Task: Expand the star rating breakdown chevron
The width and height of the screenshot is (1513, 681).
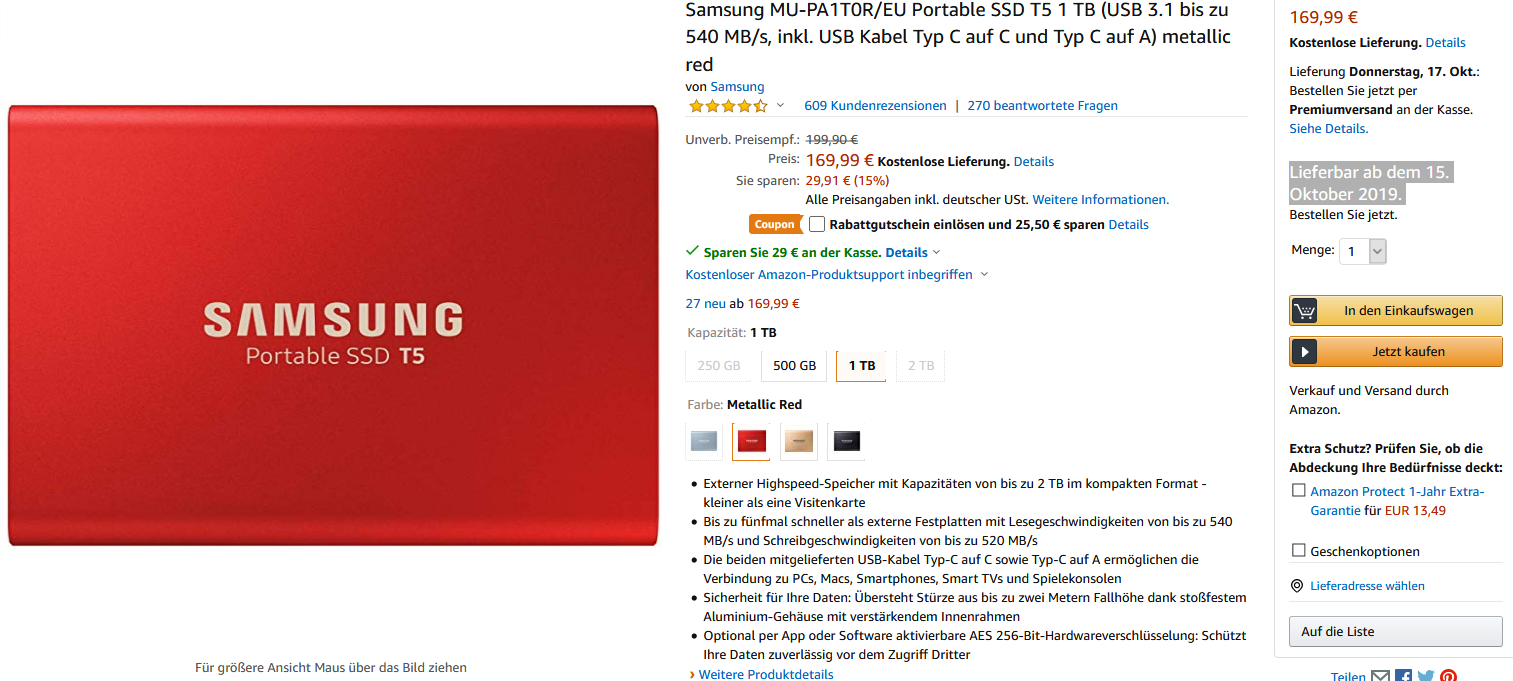Action: [x=780, y=106]
